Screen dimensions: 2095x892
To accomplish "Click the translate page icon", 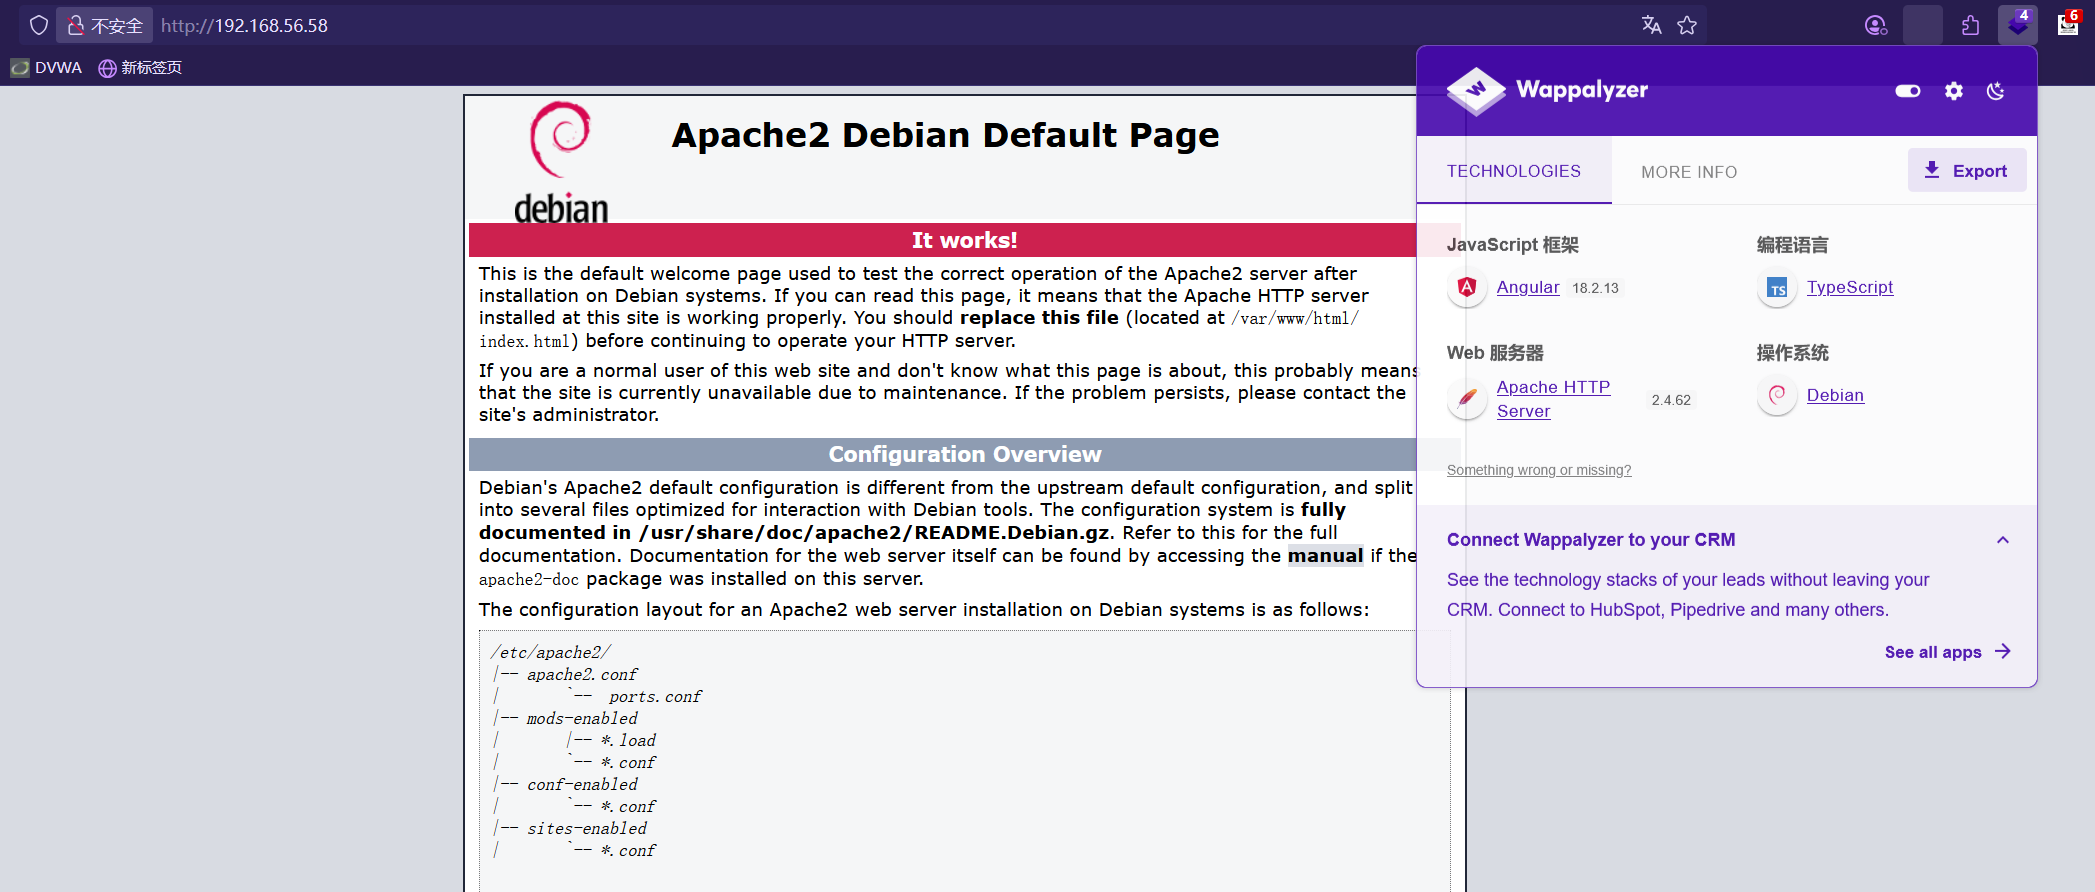I will tap(1651, 25).
